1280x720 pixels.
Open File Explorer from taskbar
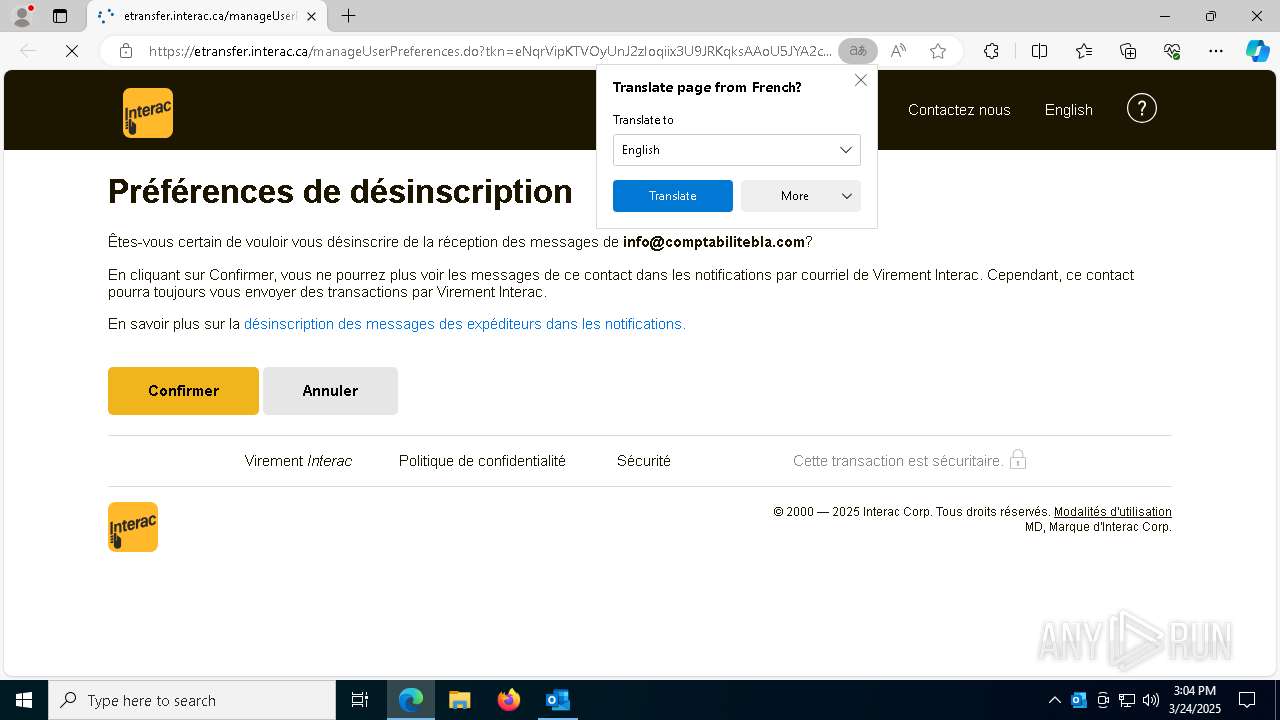tap(460, 700)
